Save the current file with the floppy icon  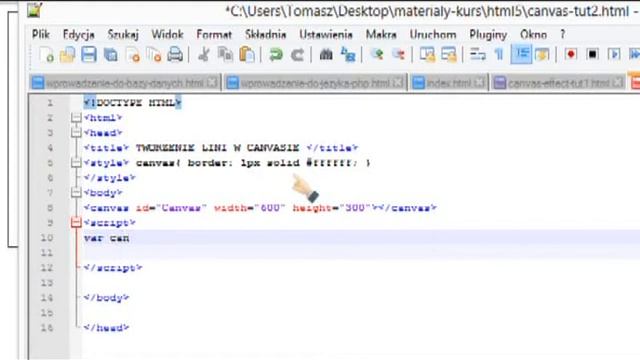click(x=89, y=54)
